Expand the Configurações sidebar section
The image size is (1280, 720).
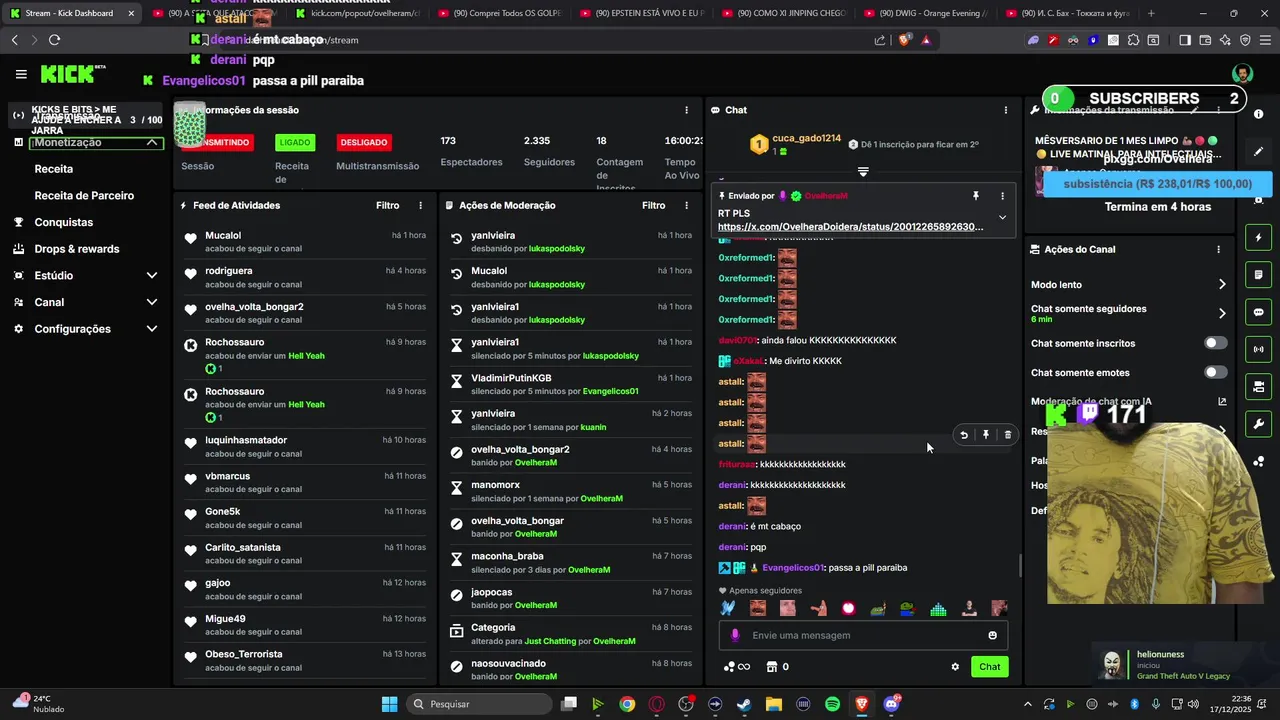152,329
